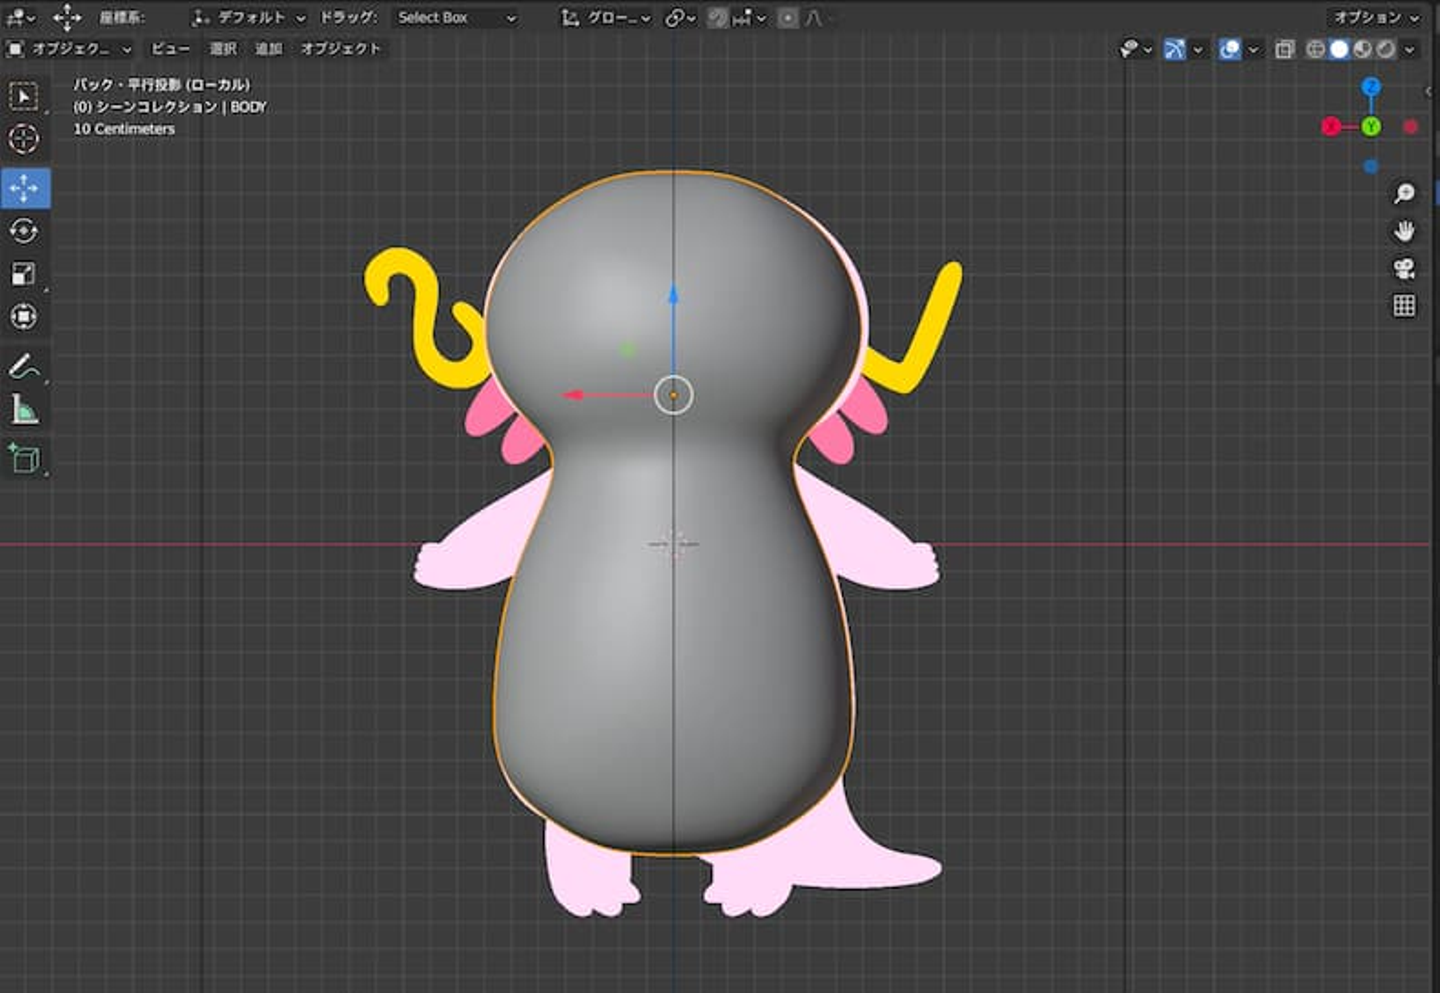Toggle viewport gizmo visibility
This screenshot has width=1440, height=993.
(x=1174, y=49)
